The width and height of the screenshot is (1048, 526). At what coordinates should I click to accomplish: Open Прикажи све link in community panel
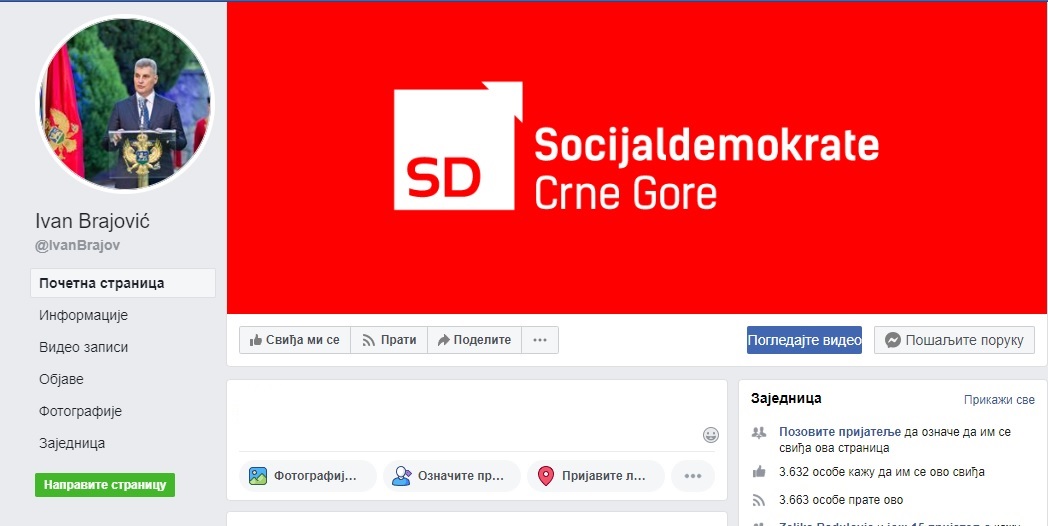tap(999, 400)
